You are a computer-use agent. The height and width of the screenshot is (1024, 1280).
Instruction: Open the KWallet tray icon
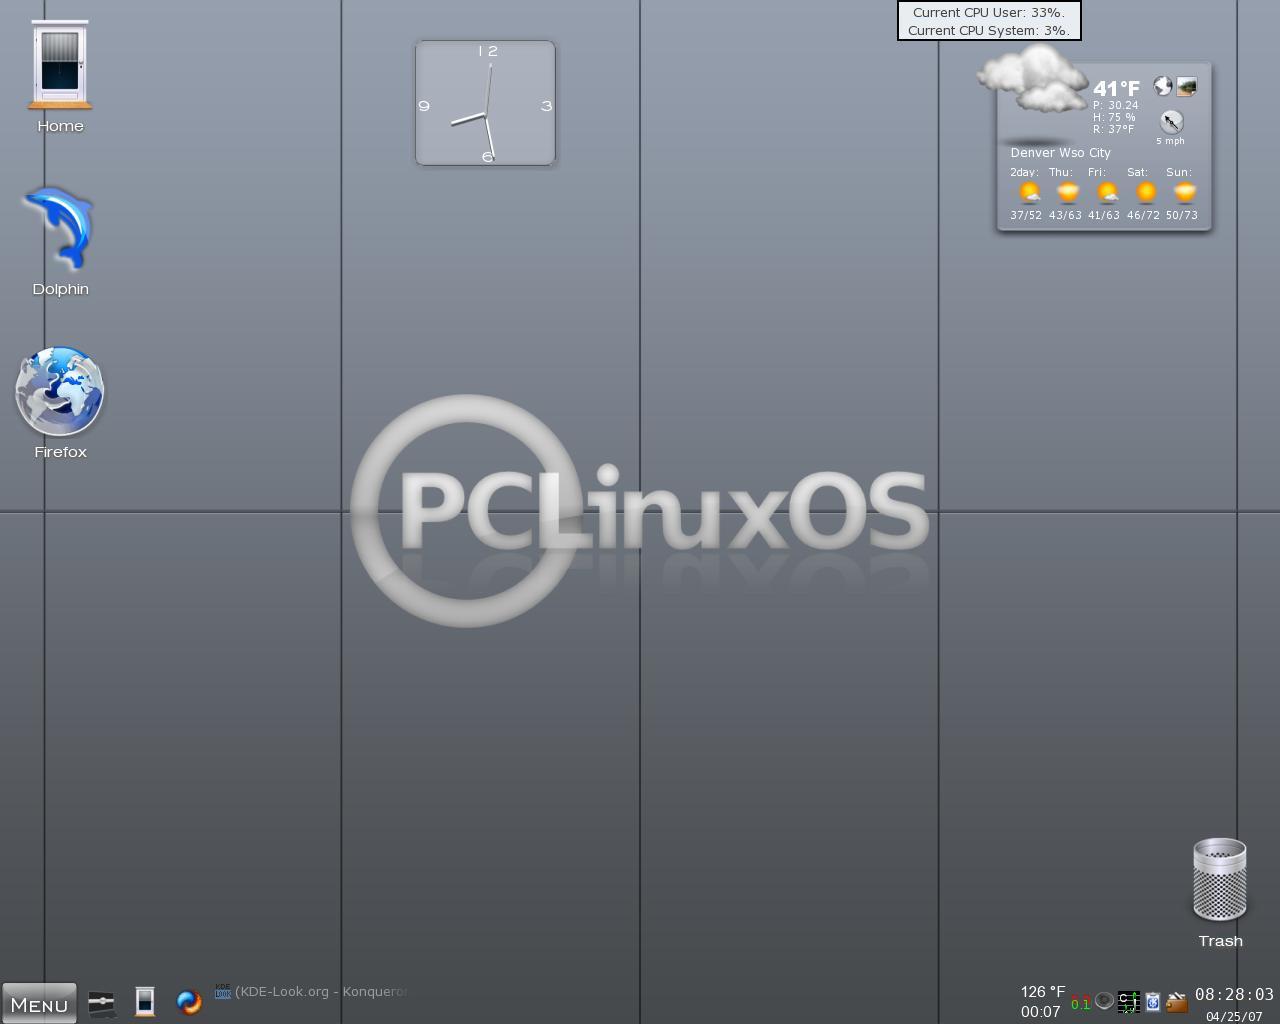coord(1177,1001)
